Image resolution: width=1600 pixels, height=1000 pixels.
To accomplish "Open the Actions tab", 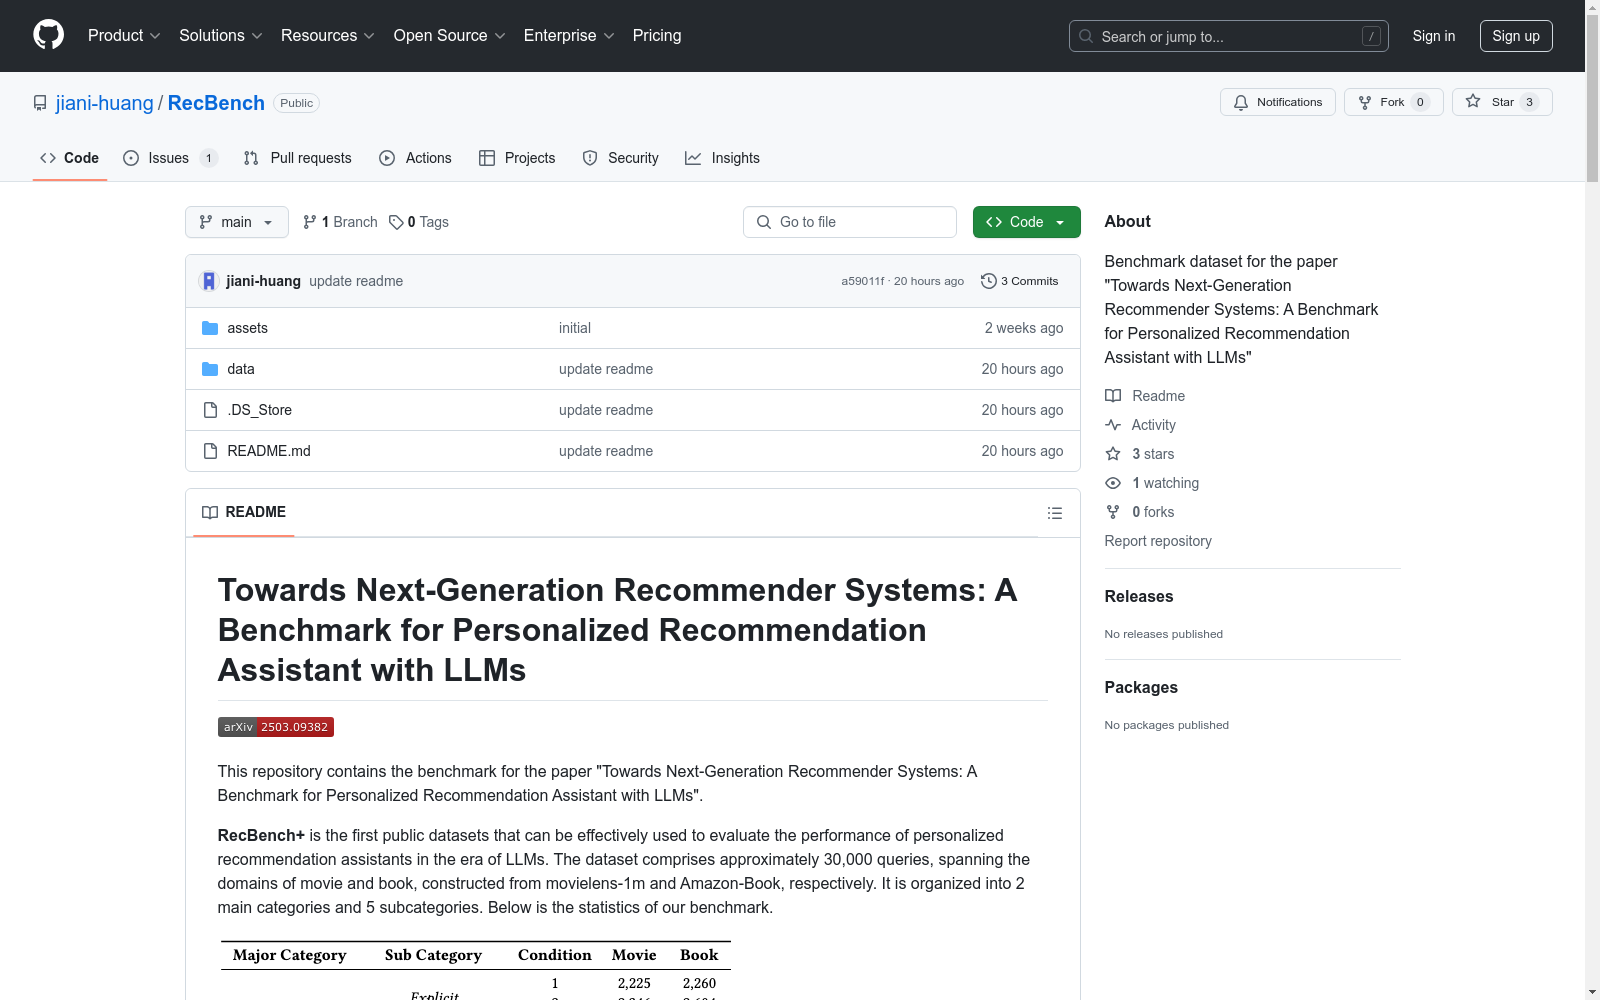I will (416, 158).
